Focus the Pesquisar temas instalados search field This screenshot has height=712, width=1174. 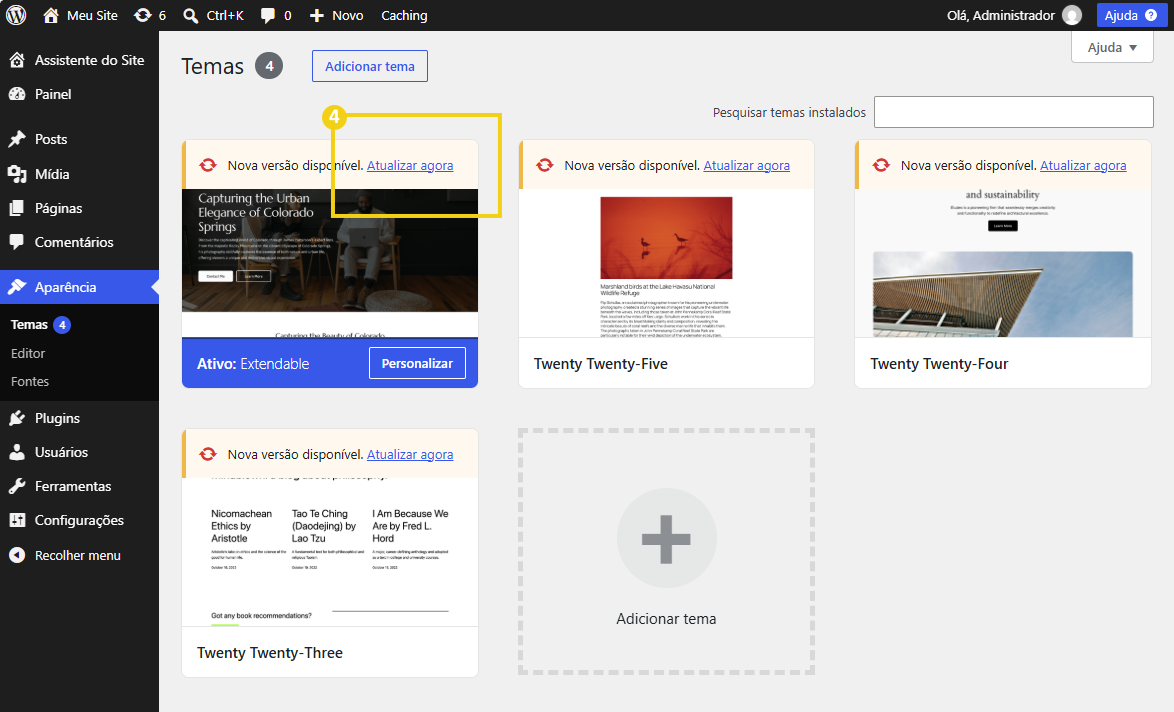(1013, 112)
